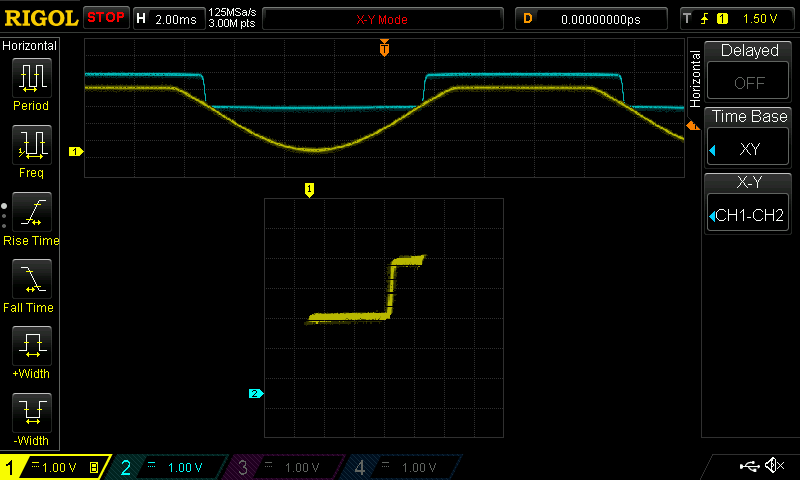Click the rising edge trigger type icon
Screen dimensions: 800x480
click(x=705, y=19)
